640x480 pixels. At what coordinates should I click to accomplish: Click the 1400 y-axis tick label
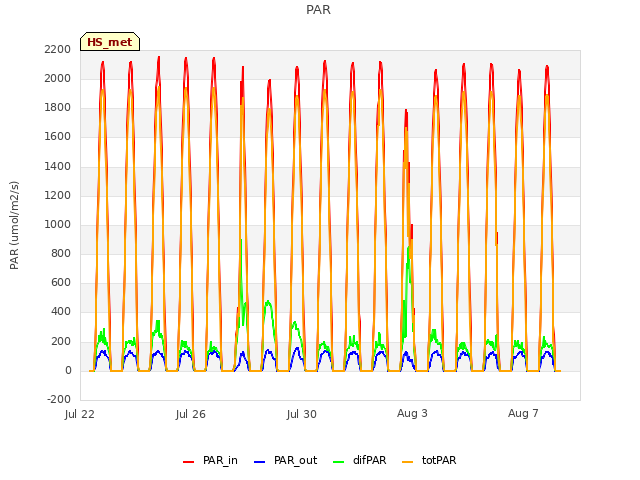pos(58,166)
